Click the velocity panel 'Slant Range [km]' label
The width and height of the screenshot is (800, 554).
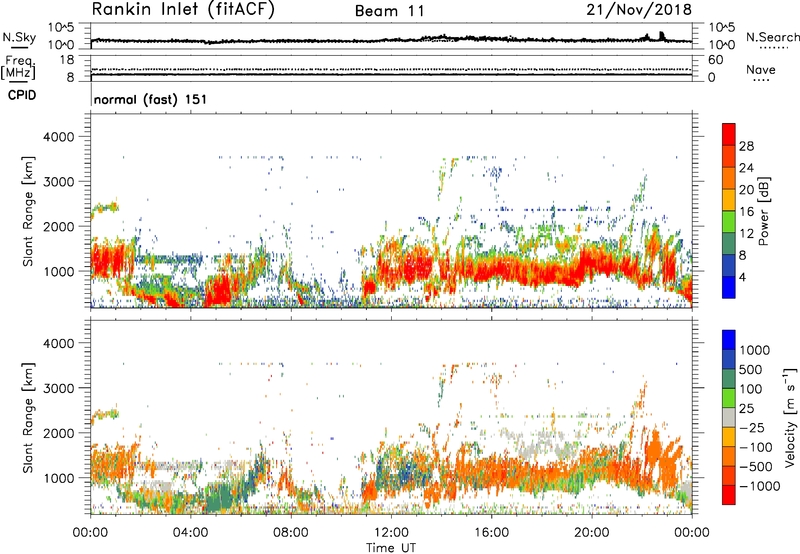pos(28,417)
